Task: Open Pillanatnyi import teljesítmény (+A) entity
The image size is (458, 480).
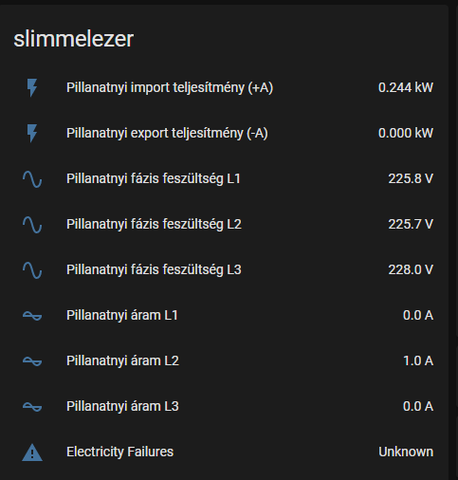Action: [x=170, y=88]
